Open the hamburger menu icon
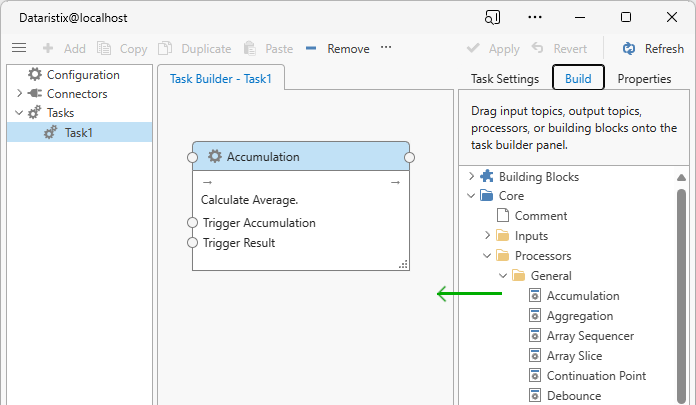The image size is (696, 405). [18, 48]
